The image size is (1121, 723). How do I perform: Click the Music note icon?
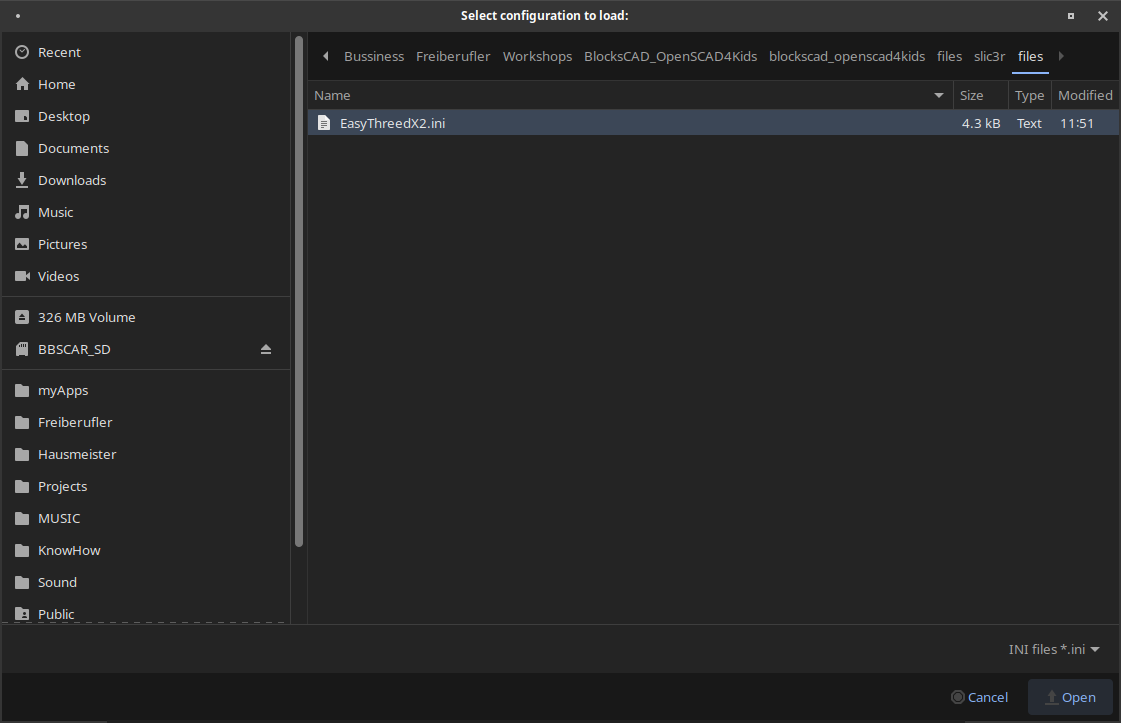tap(22, 212)
